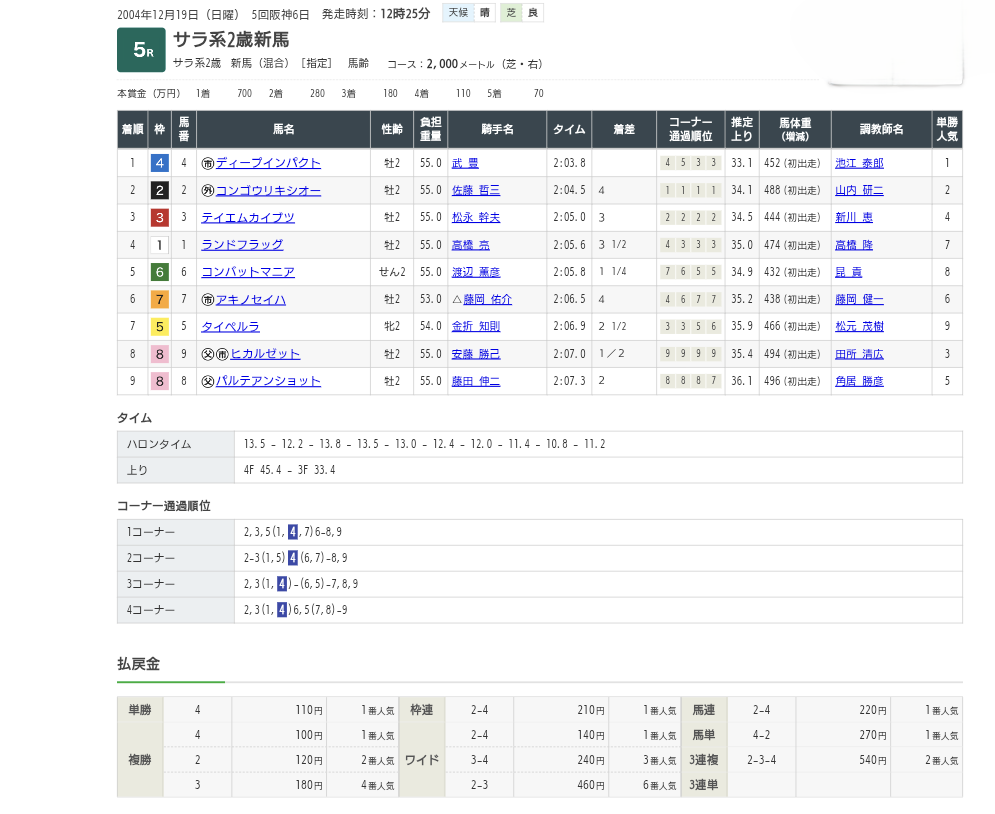The image size is (995, 814).
Task: Open trainer 池江 泰郎's link
Action: click(859, 163)
